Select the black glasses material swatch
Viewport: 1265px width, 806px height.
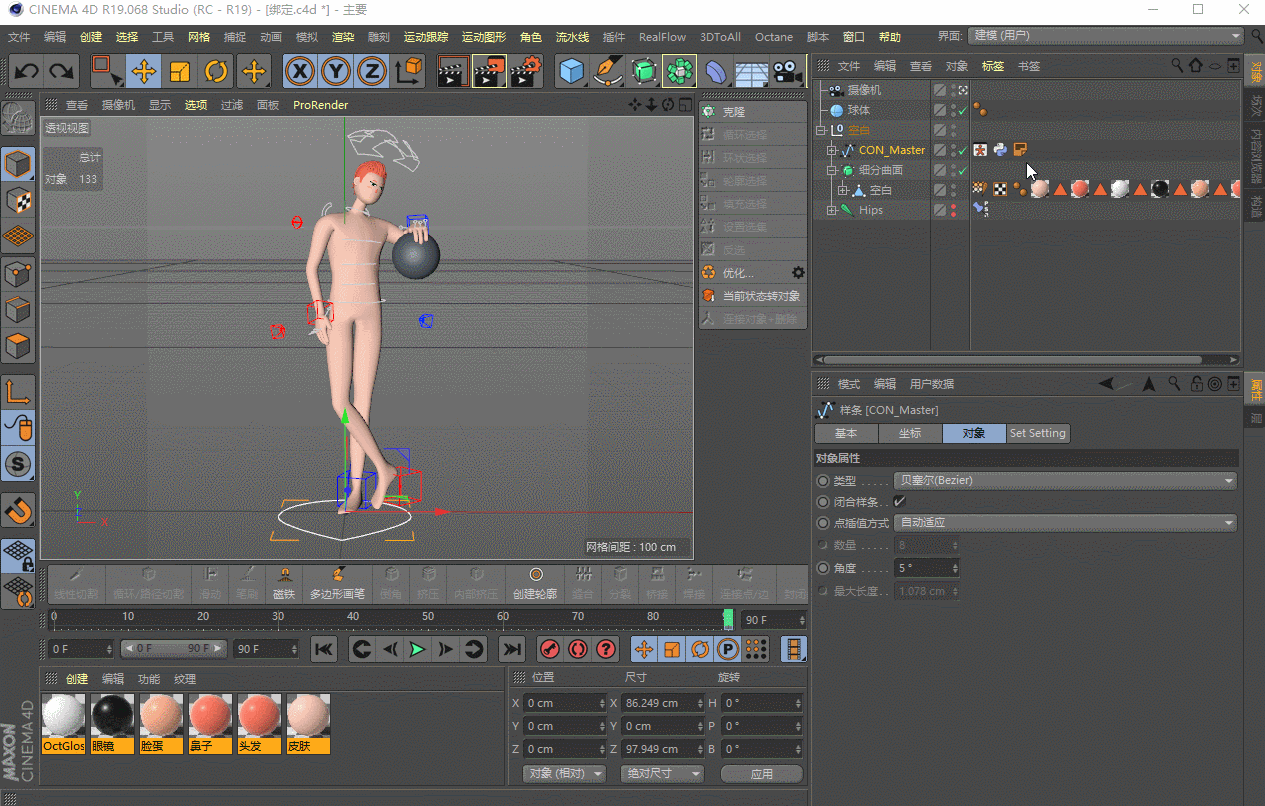(x=112, y=723)
